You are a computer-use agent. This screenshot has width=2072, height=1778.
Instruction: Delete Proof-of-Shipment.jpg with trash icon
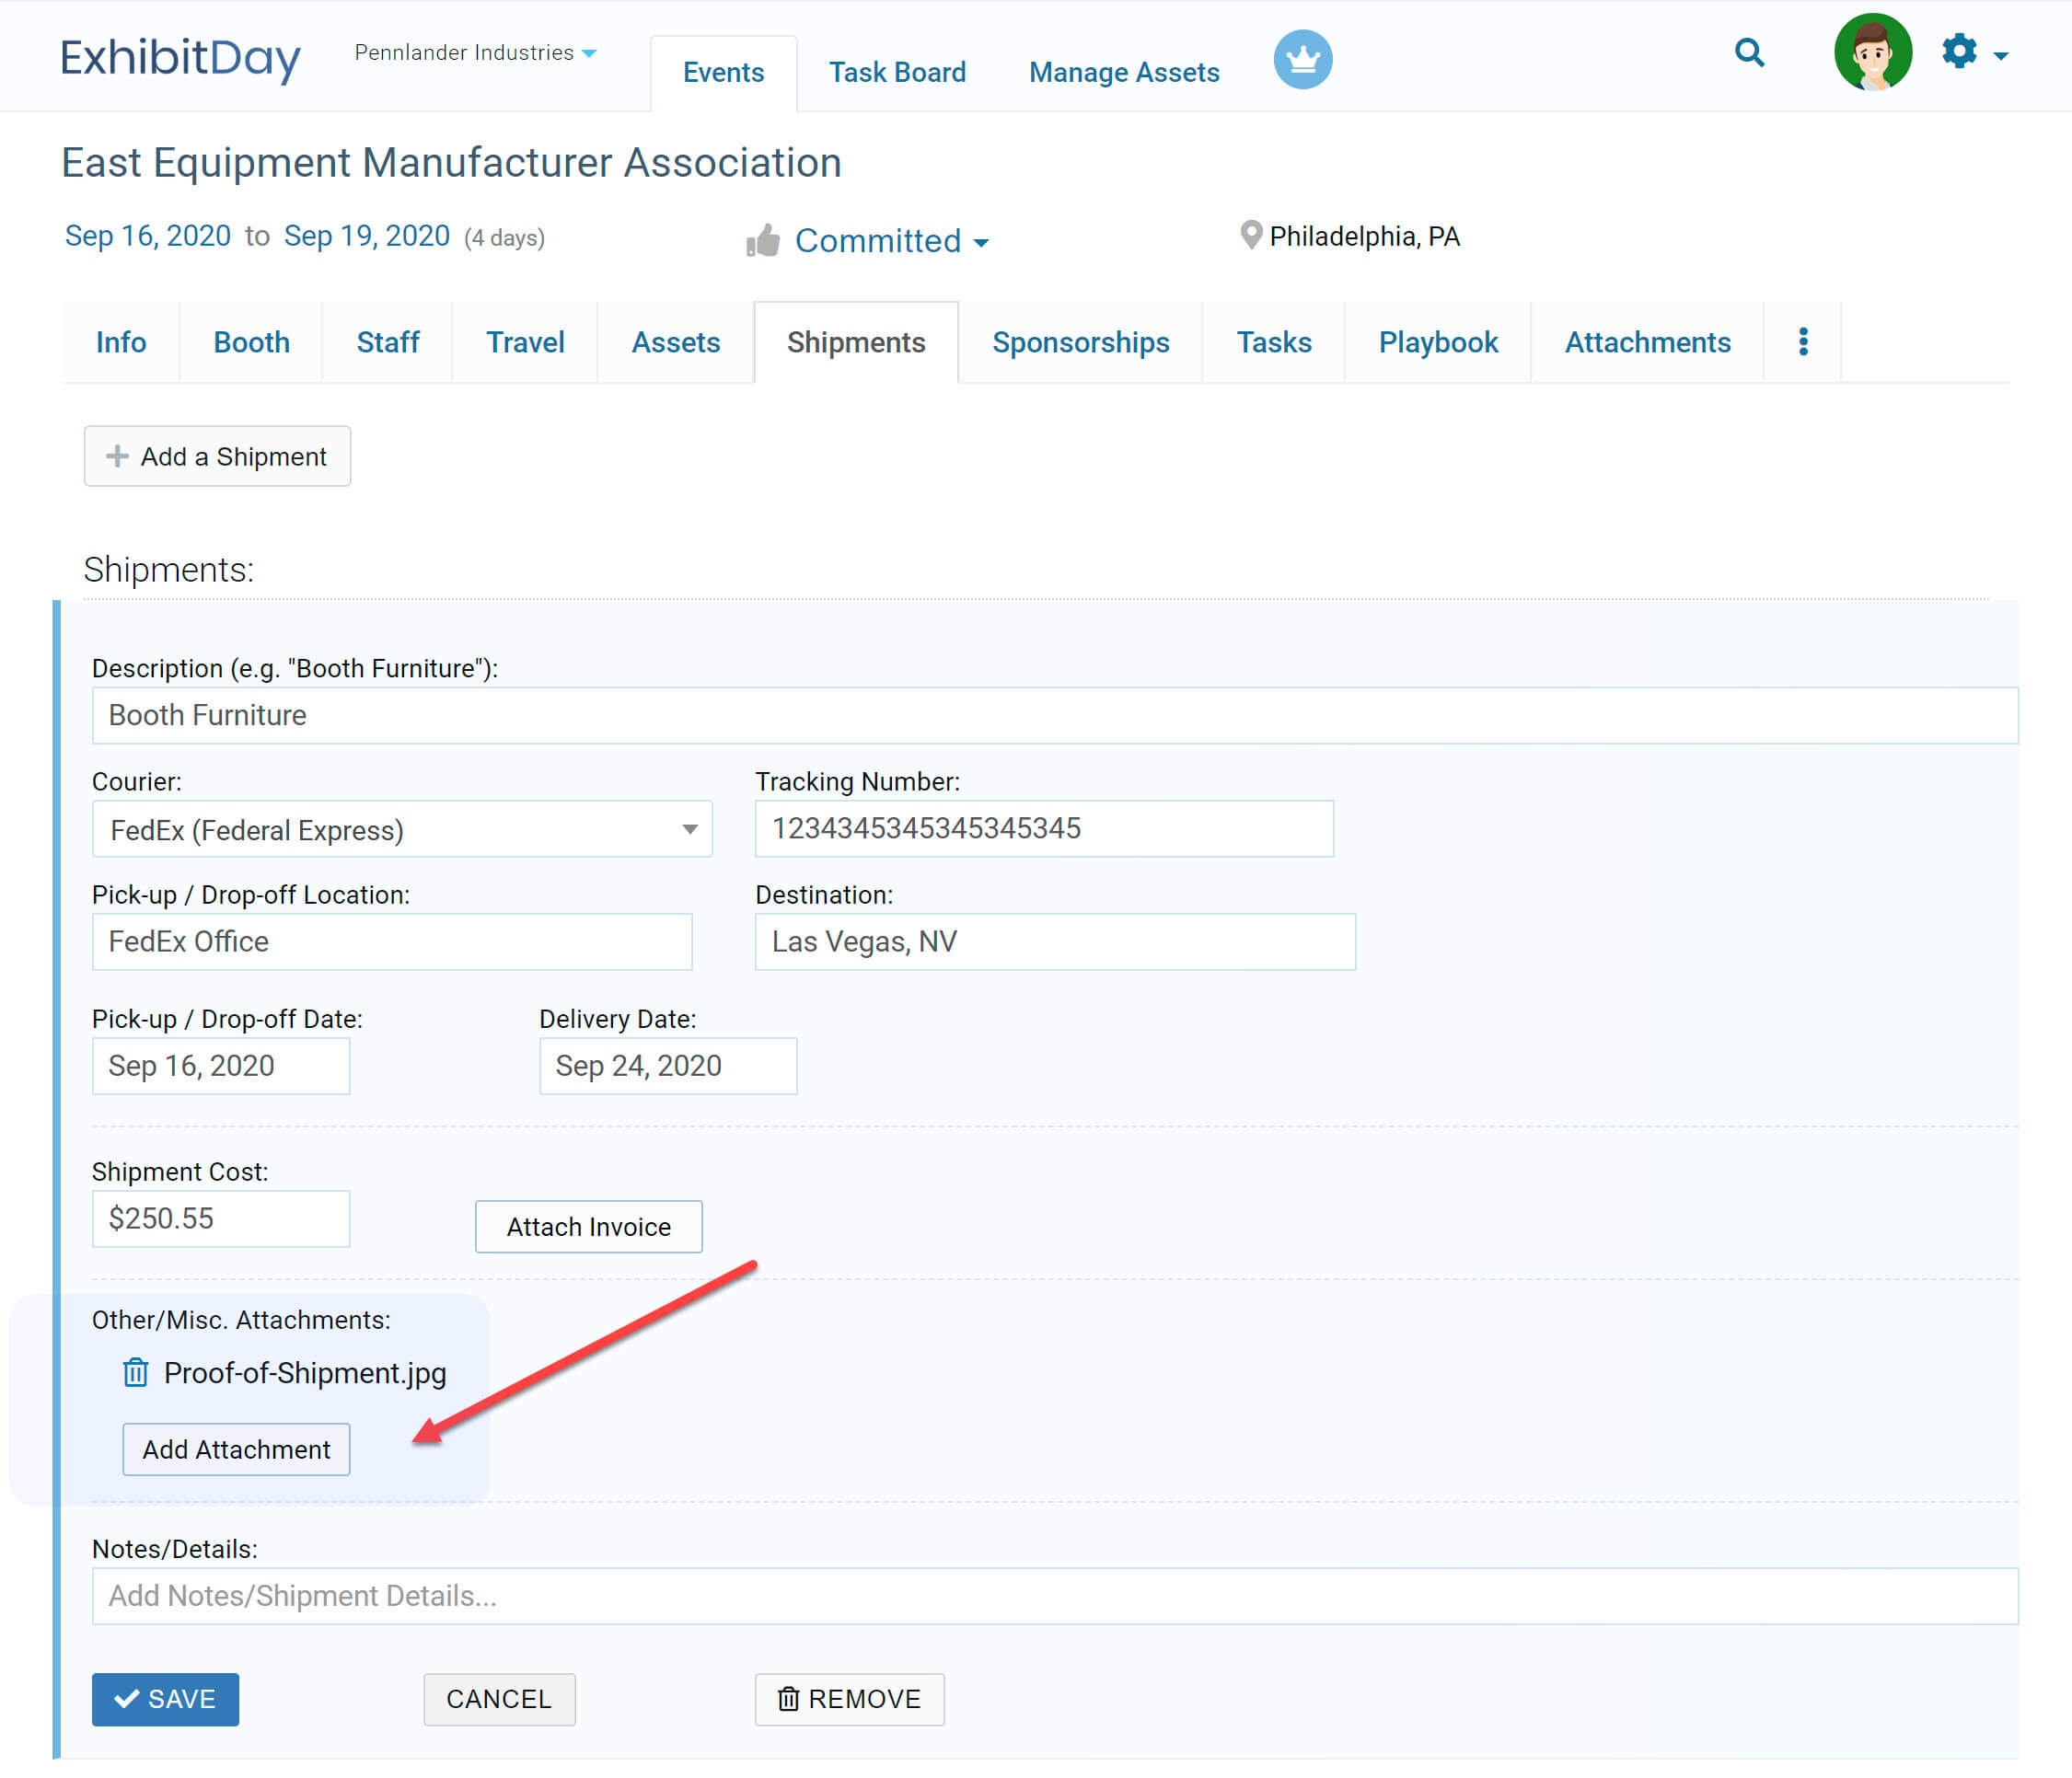135,1373
